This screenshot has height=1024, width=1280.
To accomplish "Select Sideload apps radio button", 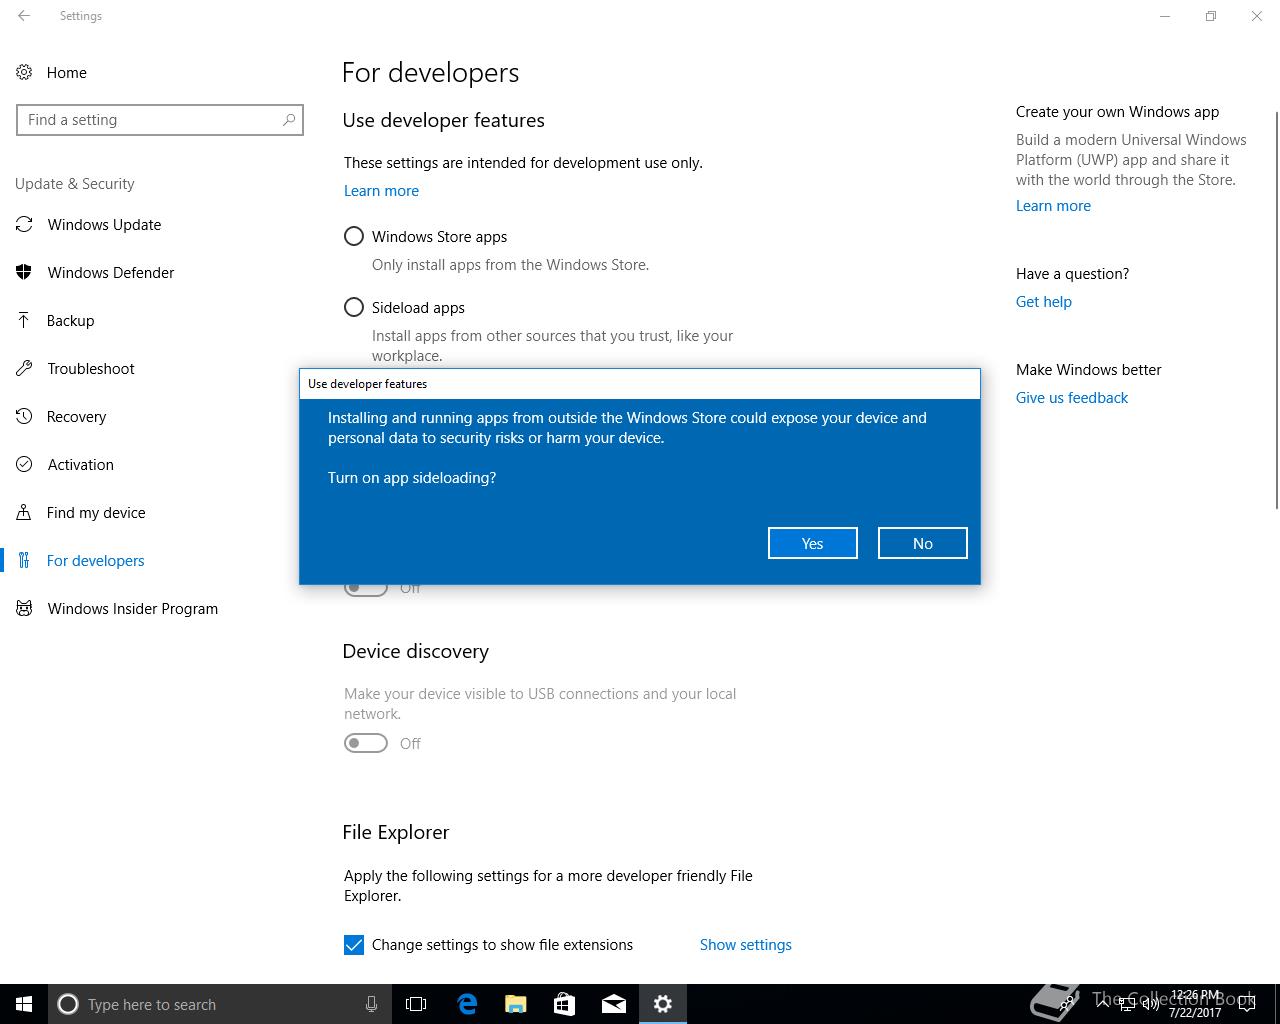I will pos(354,307).
